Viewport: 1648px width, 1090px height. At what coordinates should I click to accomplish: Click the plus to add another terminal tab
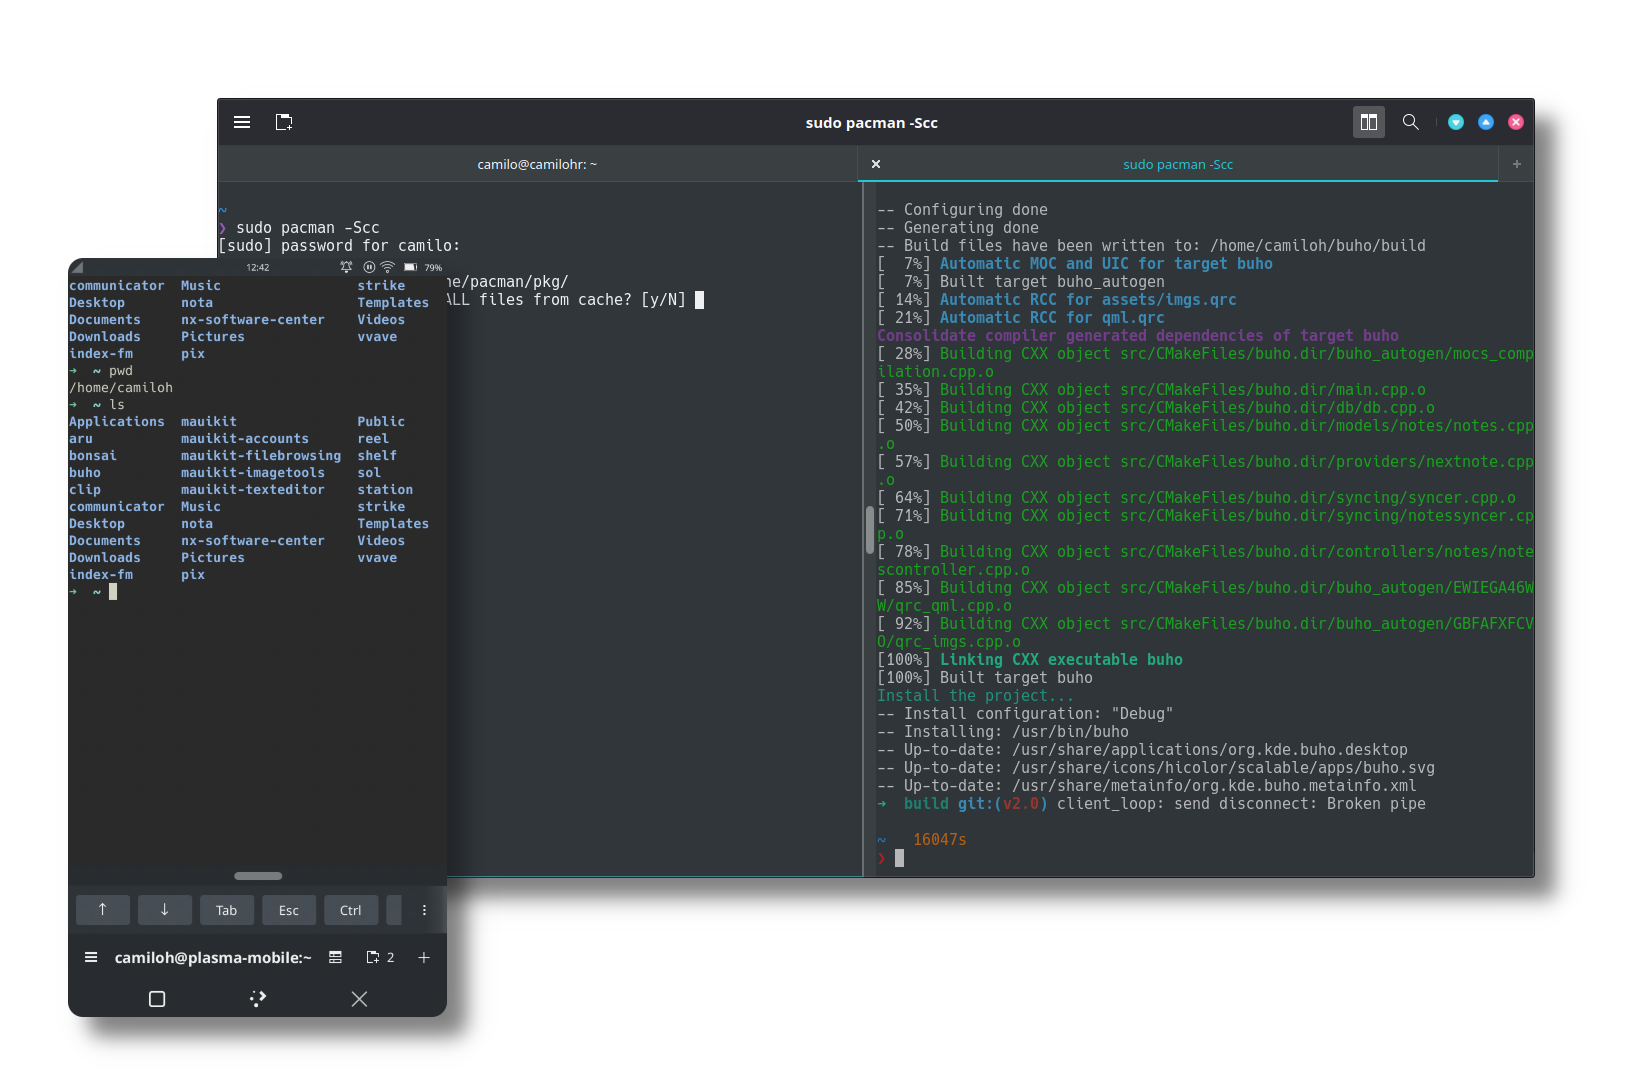1516,163
